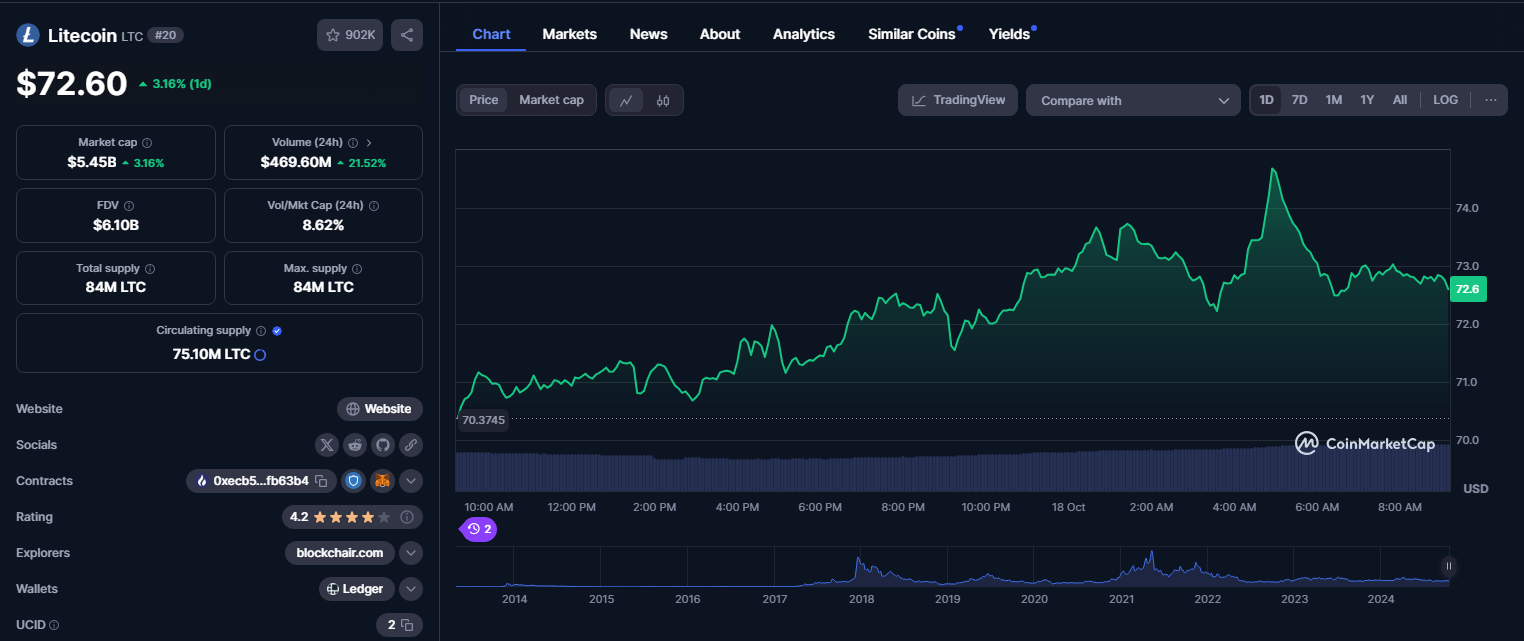Expand the Explorers list chevron
Viewport: 1524px width, 641px height.
coord(411,553)
